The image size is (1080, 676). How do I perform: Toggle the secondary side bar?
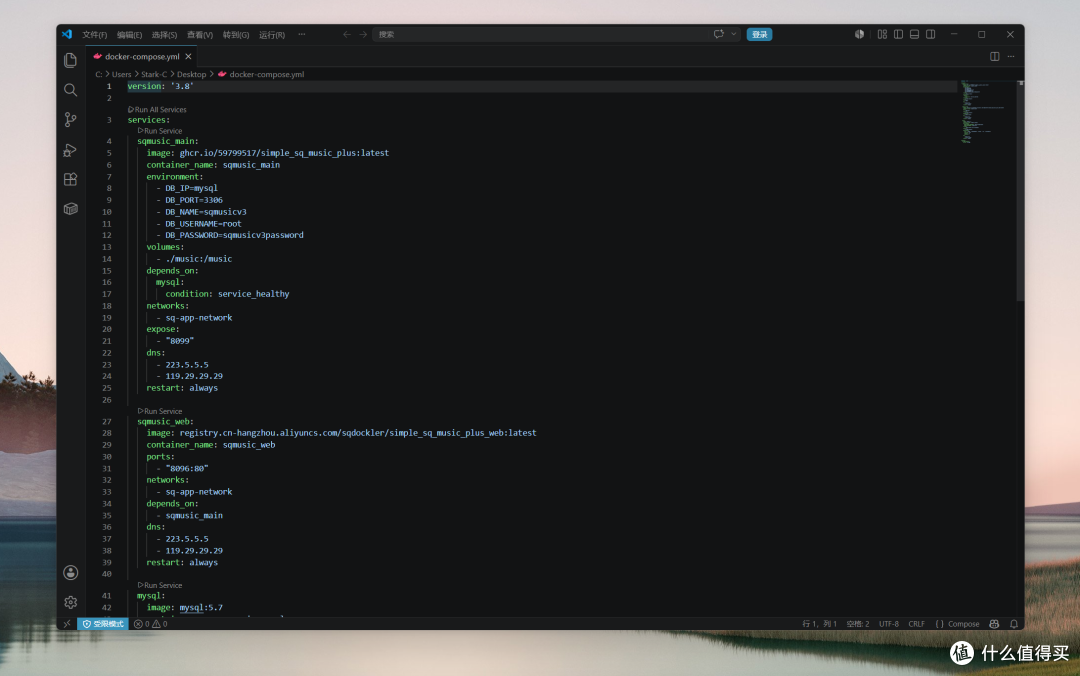(x=931, y=34)
